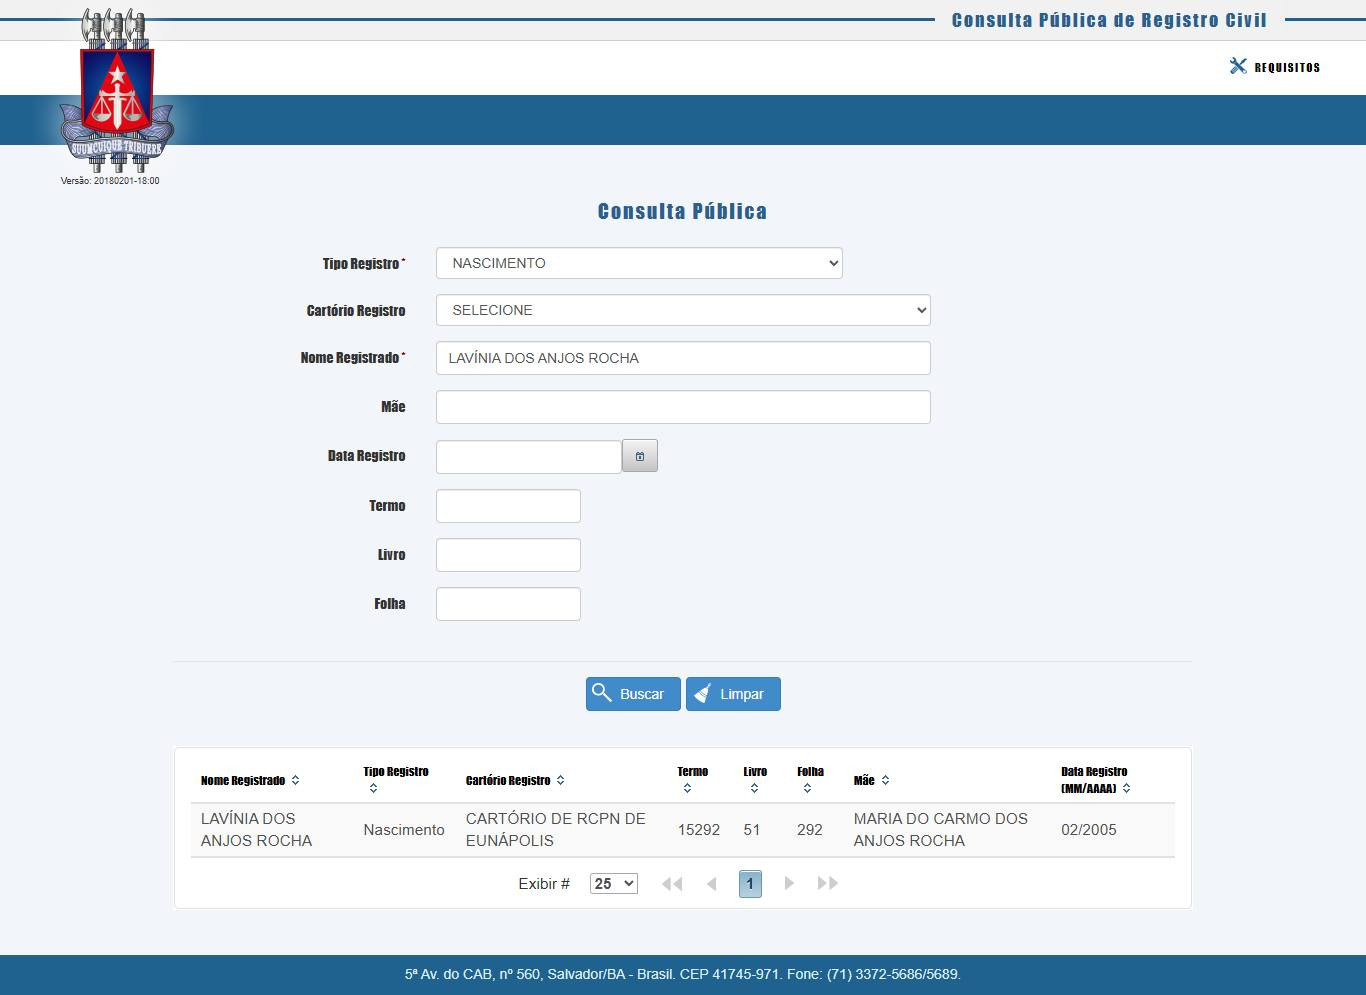Jump to the last results page
Image resolution: width=1366 pixels, height=995 pixels.
coord(827,884)
